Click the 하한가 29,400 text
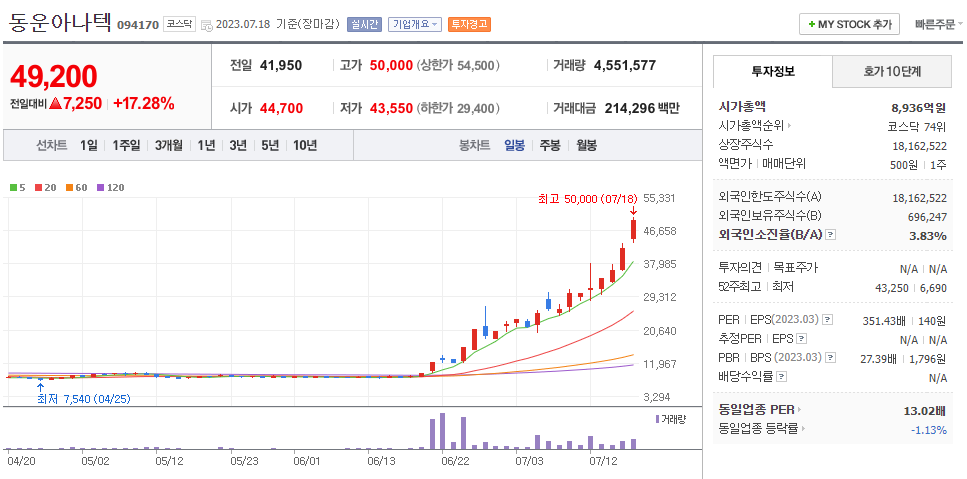Viewport: 967px width, 479px height. [458, 108]
